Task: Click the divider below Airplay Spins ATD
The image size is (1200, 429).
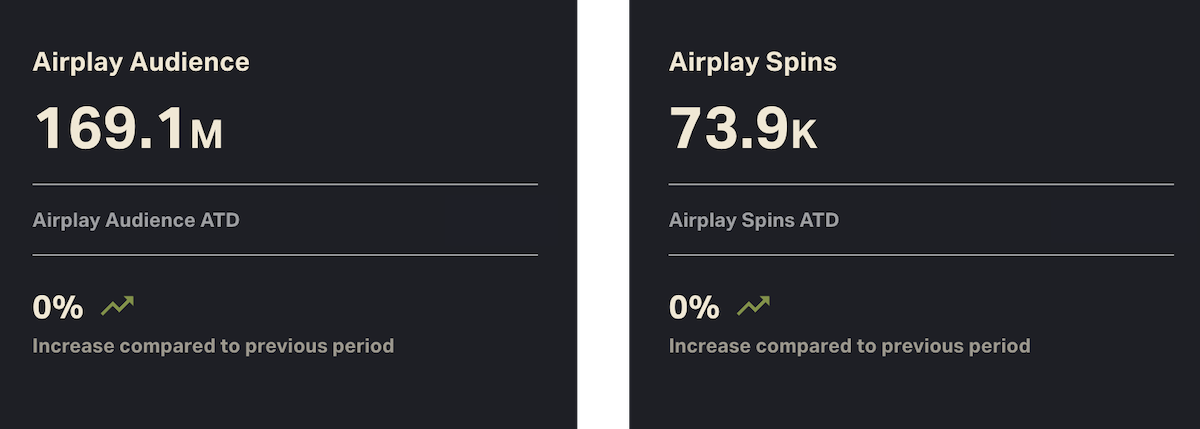Action: 921,255
